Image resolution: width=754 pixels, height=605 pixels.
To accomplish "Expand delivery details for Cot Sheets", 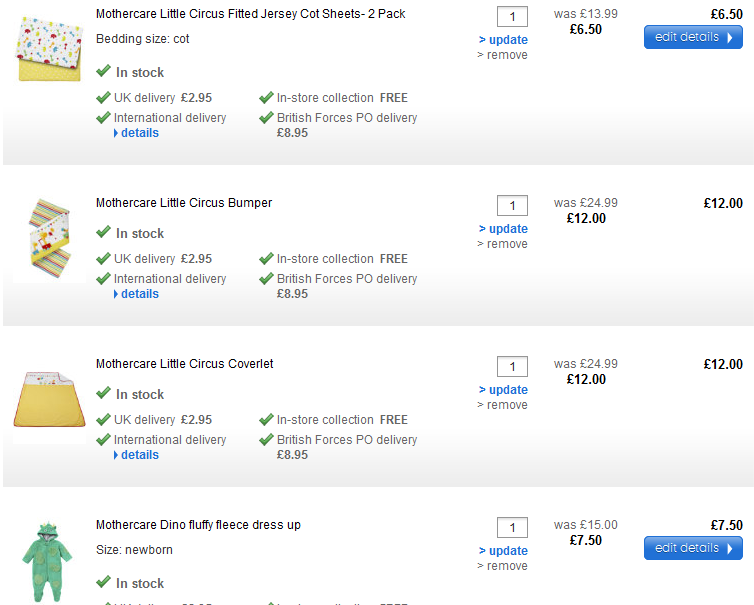I will [136, 133].
